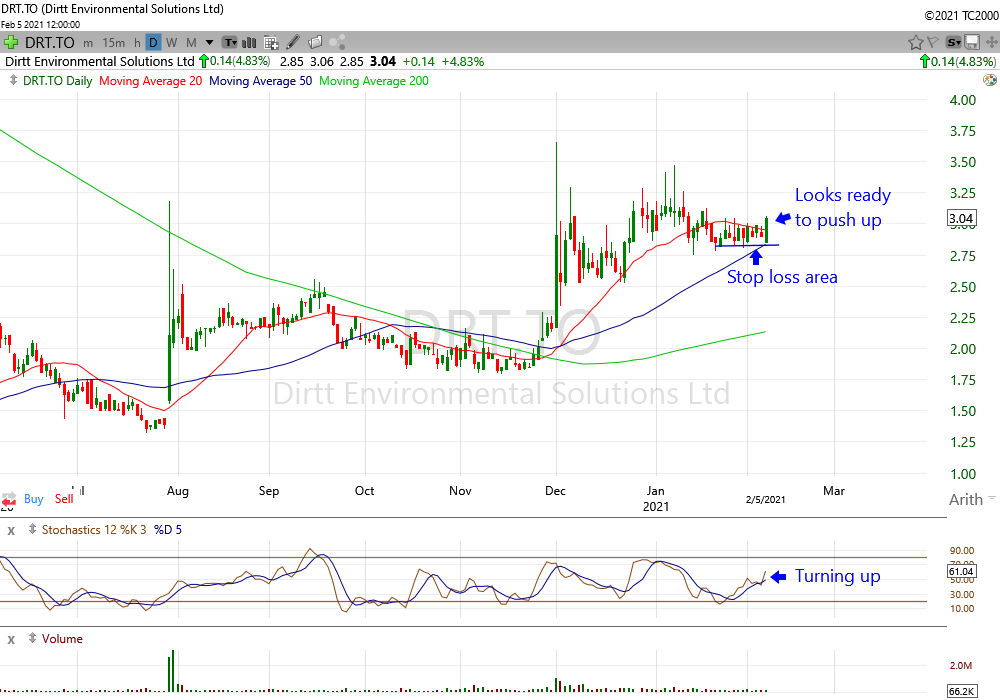Image resolution: width=1000 pixels, height=700 pixels.
Task: Switch to the hourly 'h' timeframe
Action: (137, 43)
